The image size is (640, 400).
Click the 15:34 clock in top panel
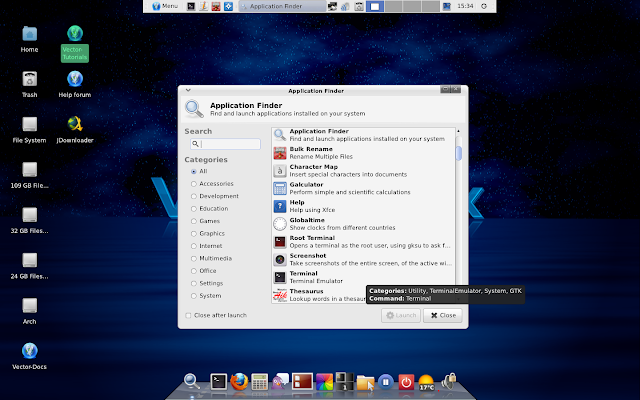[x=465, y=6]
